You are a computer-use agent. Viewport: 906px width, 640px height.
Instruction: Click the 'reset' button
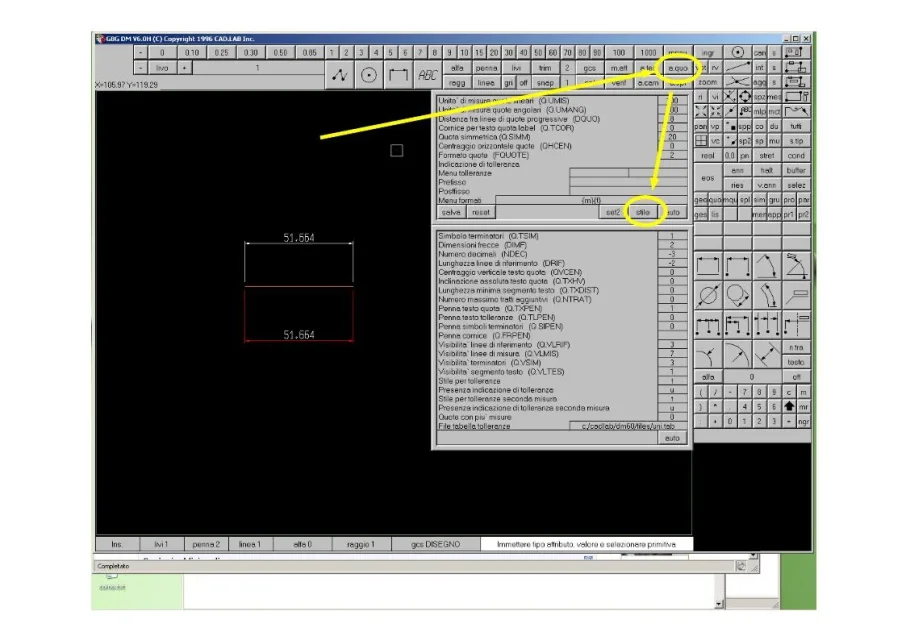481,212
